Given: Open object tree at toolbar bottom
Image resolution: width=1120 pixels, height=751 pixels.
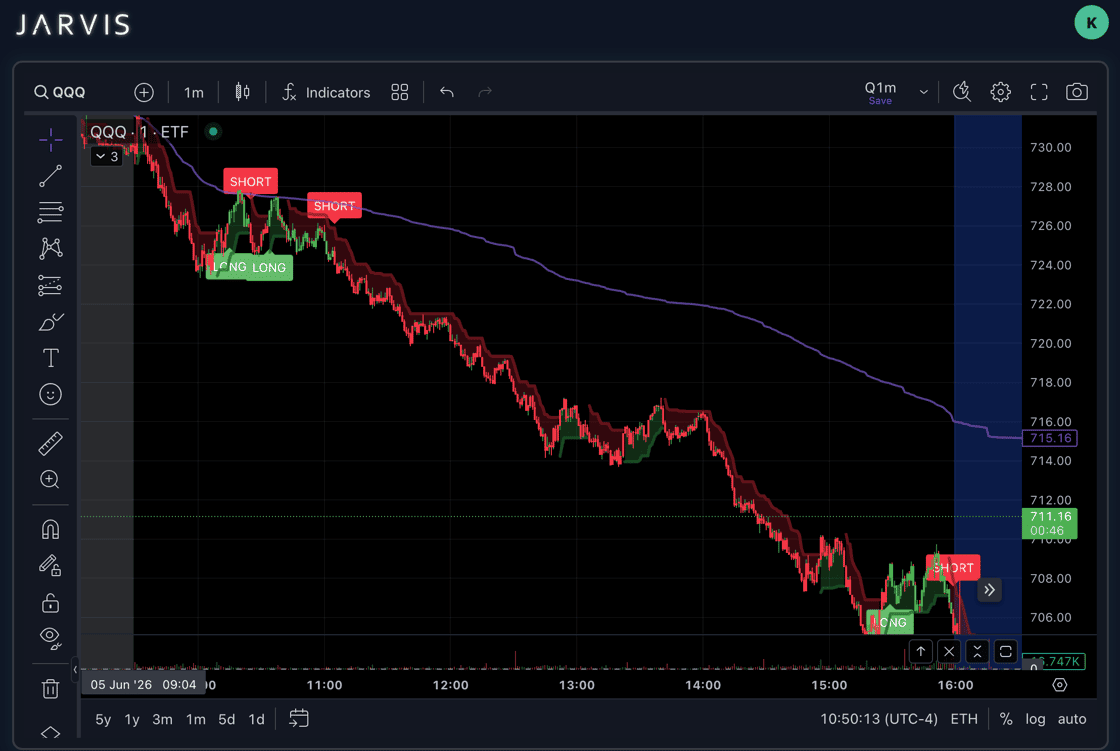Looking at the screenshot, I should 50,733.
